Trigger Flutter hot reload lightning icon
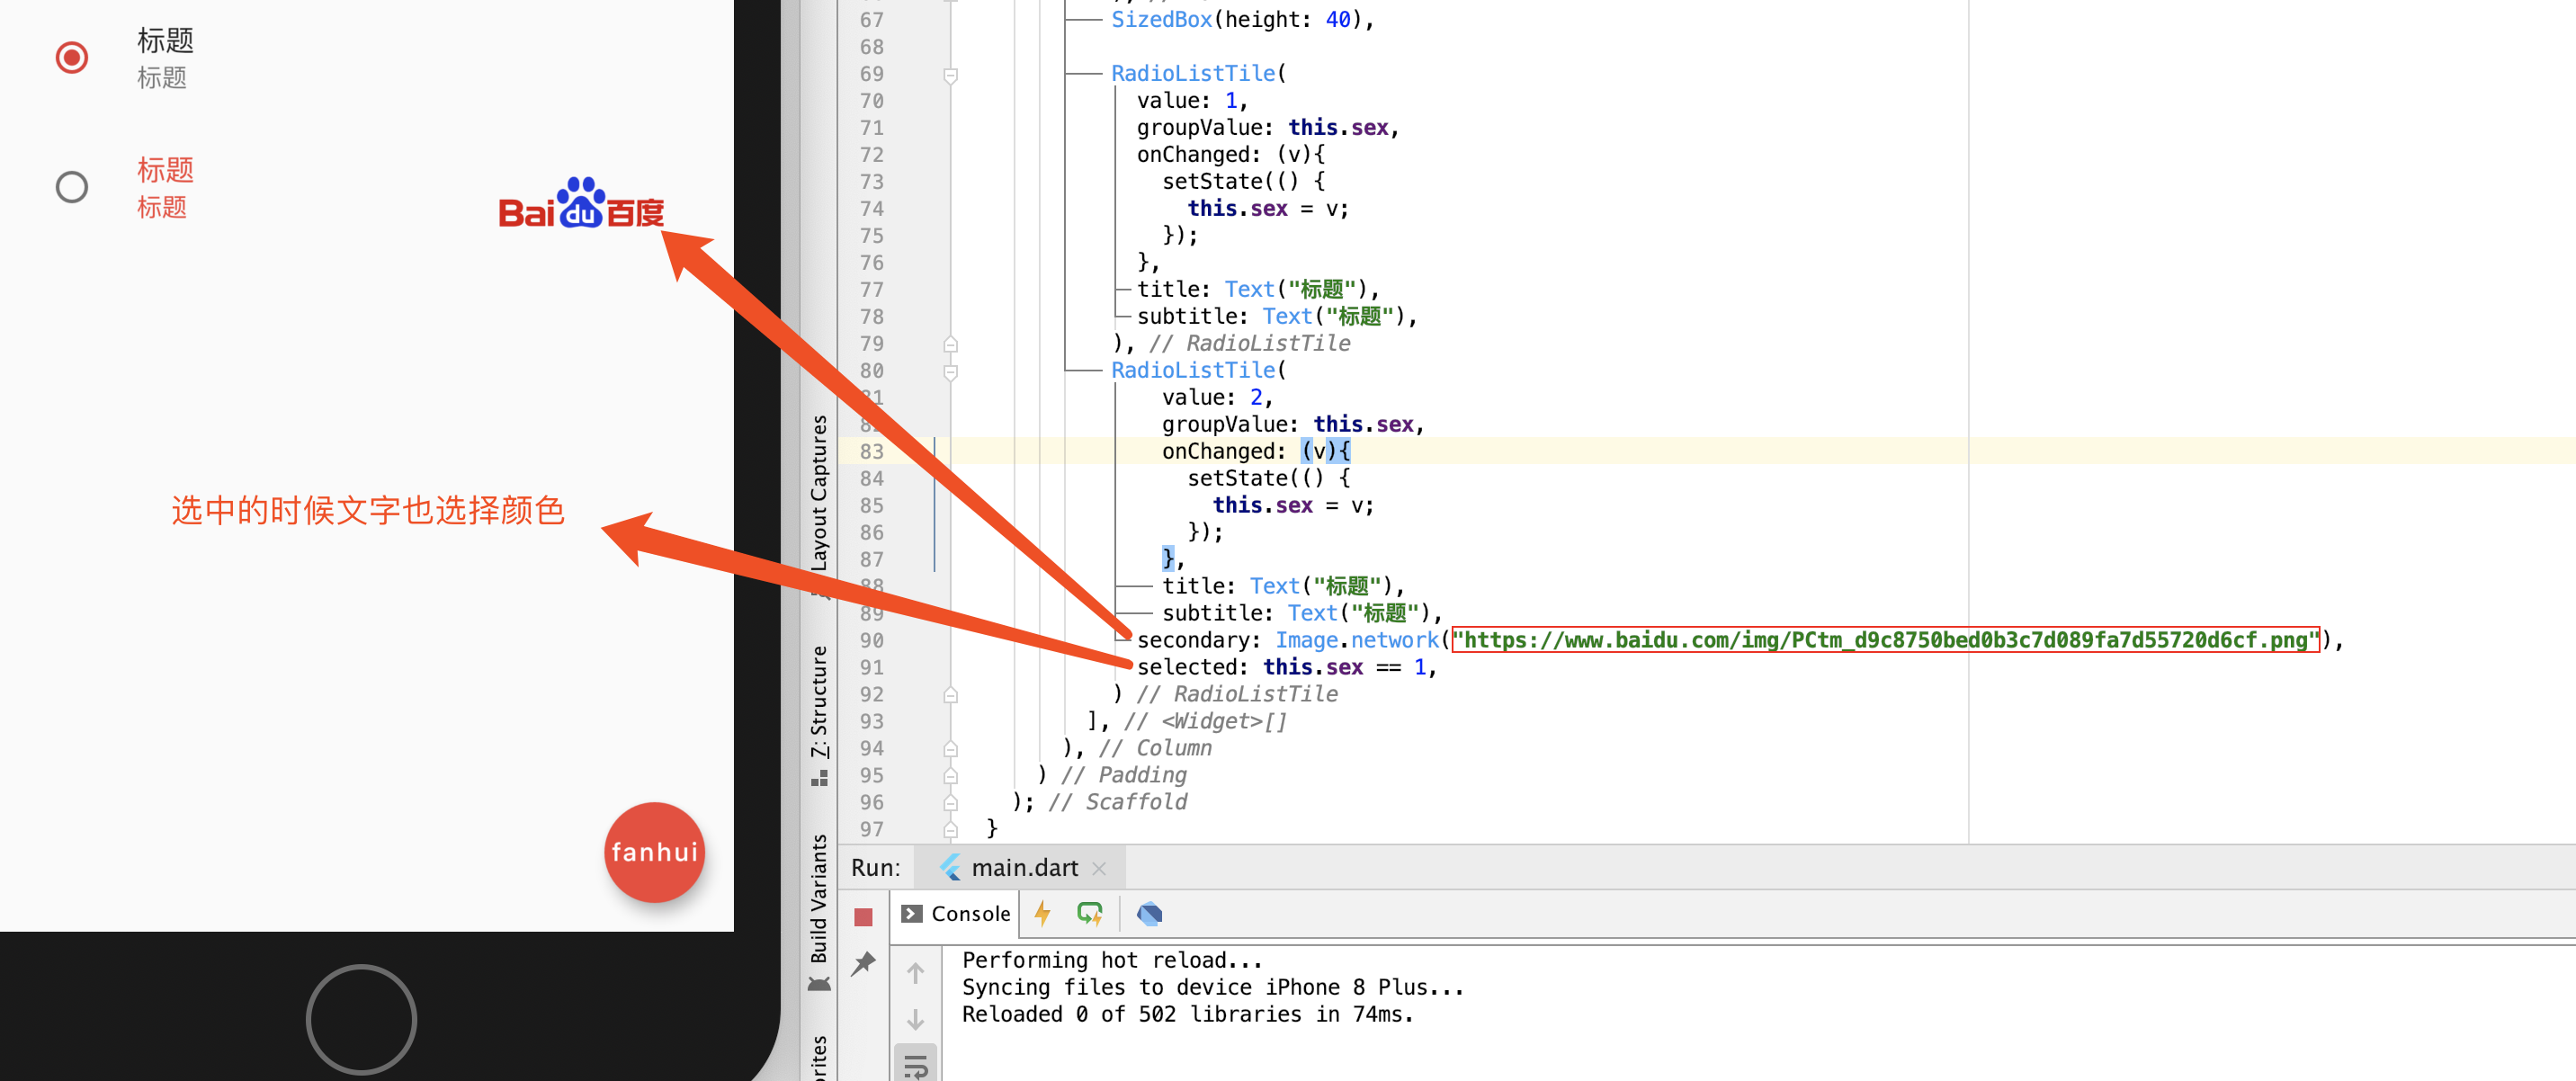Image resolution: width=2576 pixels, height=1081 pixels. tap(1042, 913)
